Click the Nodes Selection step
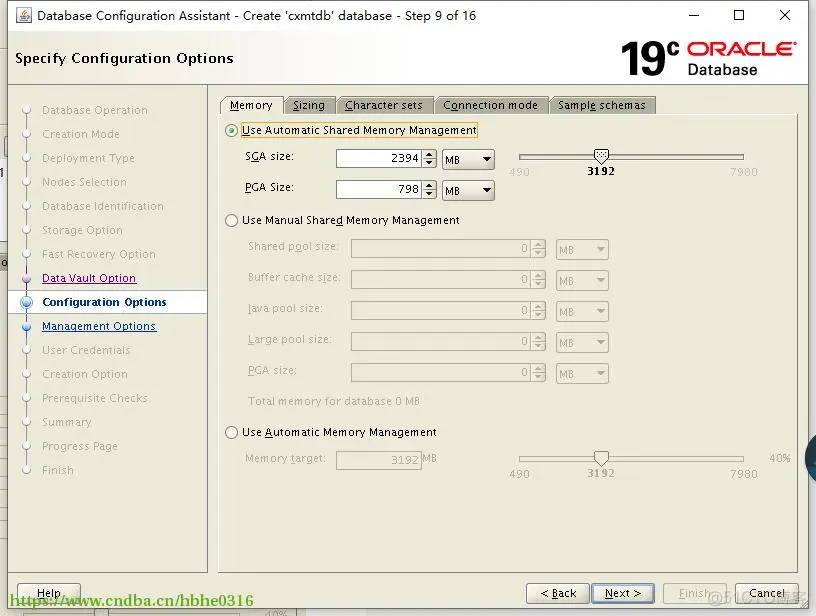The image size is (816, 616). click(x=84, y=182)
